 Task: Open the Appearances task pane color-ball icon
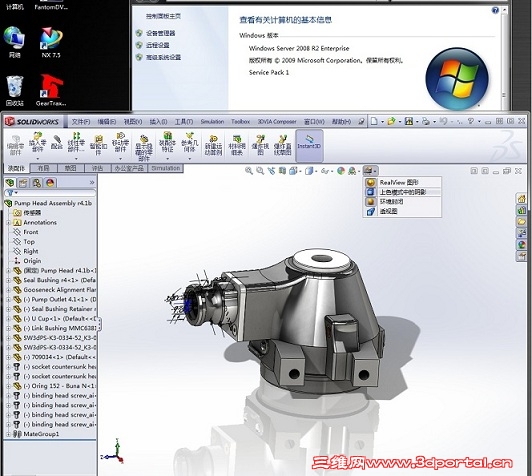coord(521,244)
